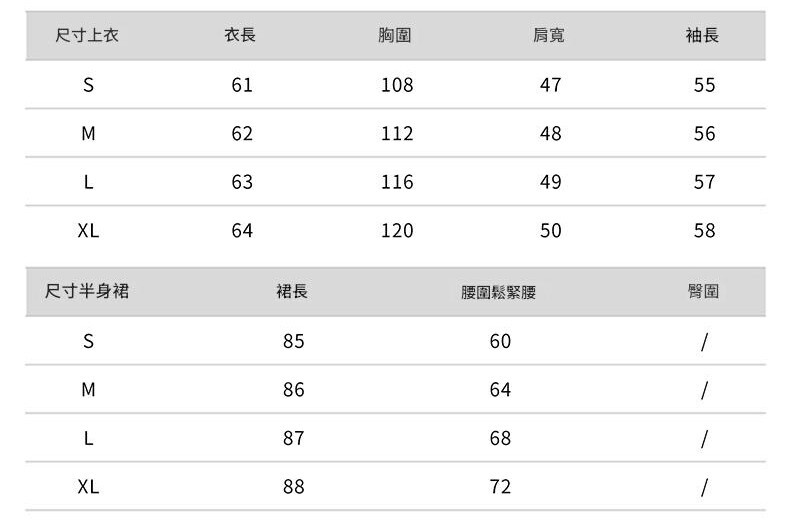This screenshot has width=790, height=526.
Task: Select chest value 108 for top size S
Action: tap(397, 85)
